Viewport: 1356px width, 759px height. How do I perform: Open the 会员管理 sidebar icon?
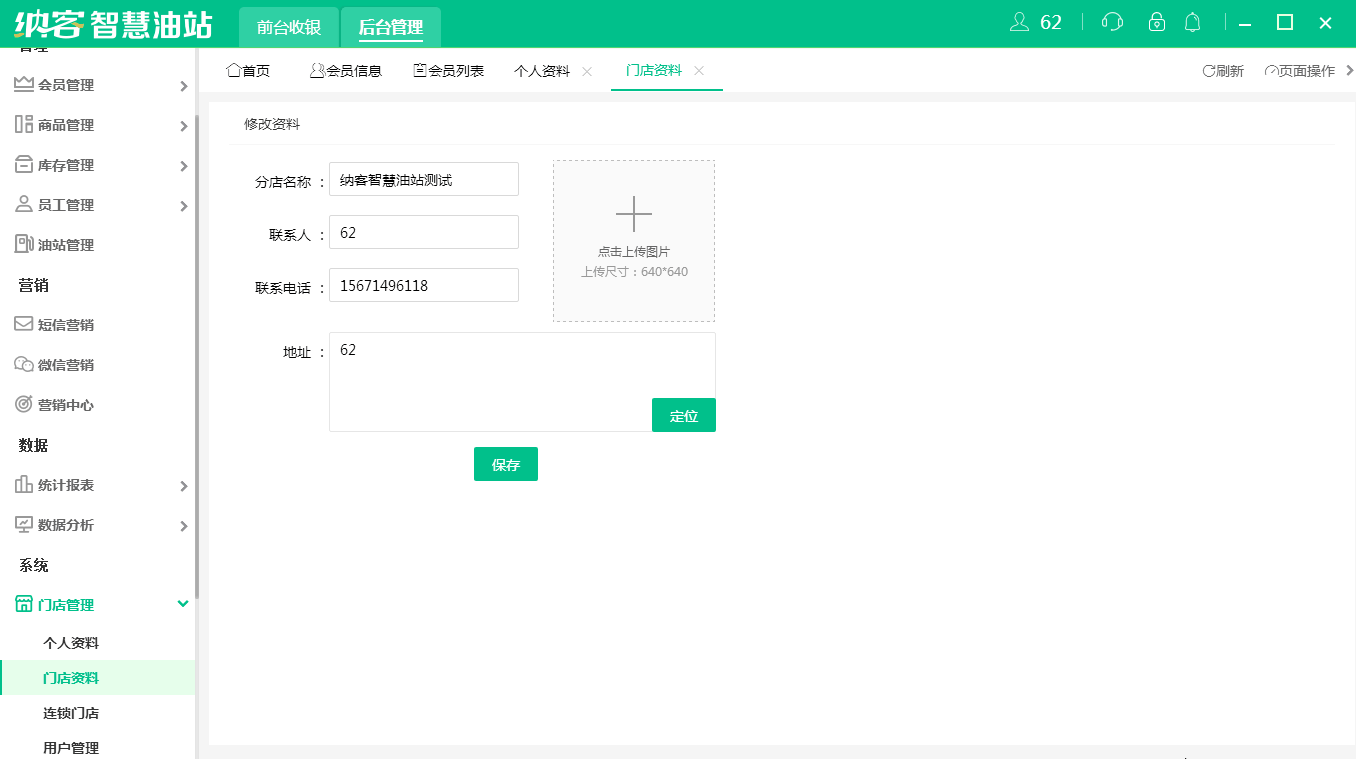[x=21, y=85]
